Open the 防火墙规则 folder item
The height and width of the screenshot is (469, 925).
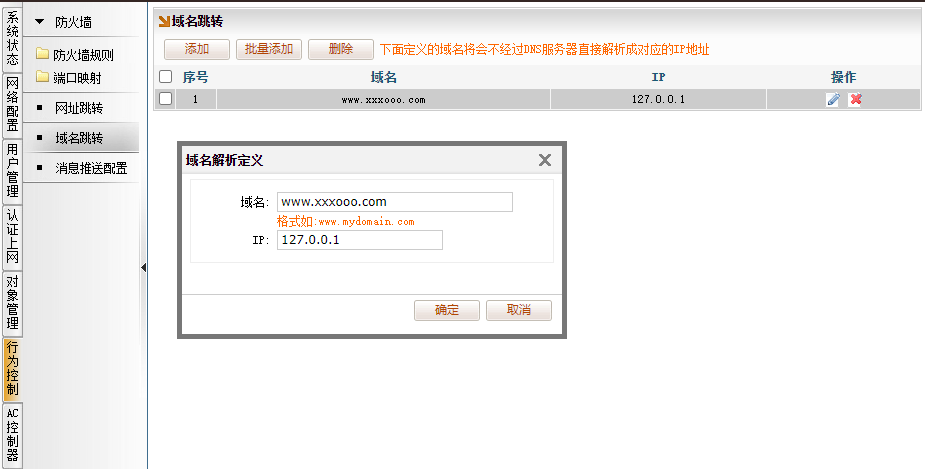pos(83,55)
